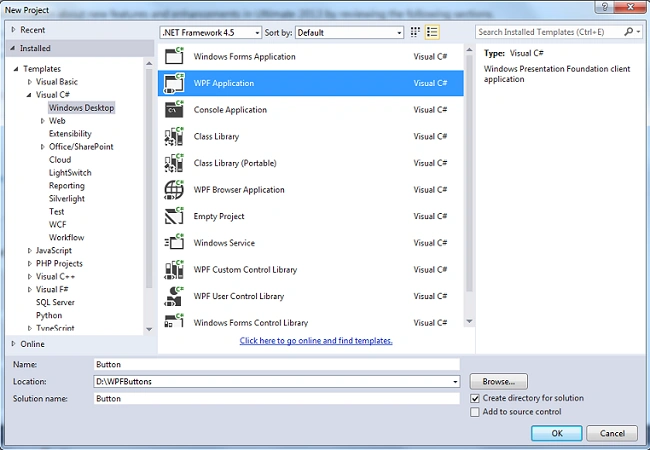The height and width of the screenshot is (450, 650).
Task: Click the Windows Forms Control Library icon
Action: (x=174, y=321)
